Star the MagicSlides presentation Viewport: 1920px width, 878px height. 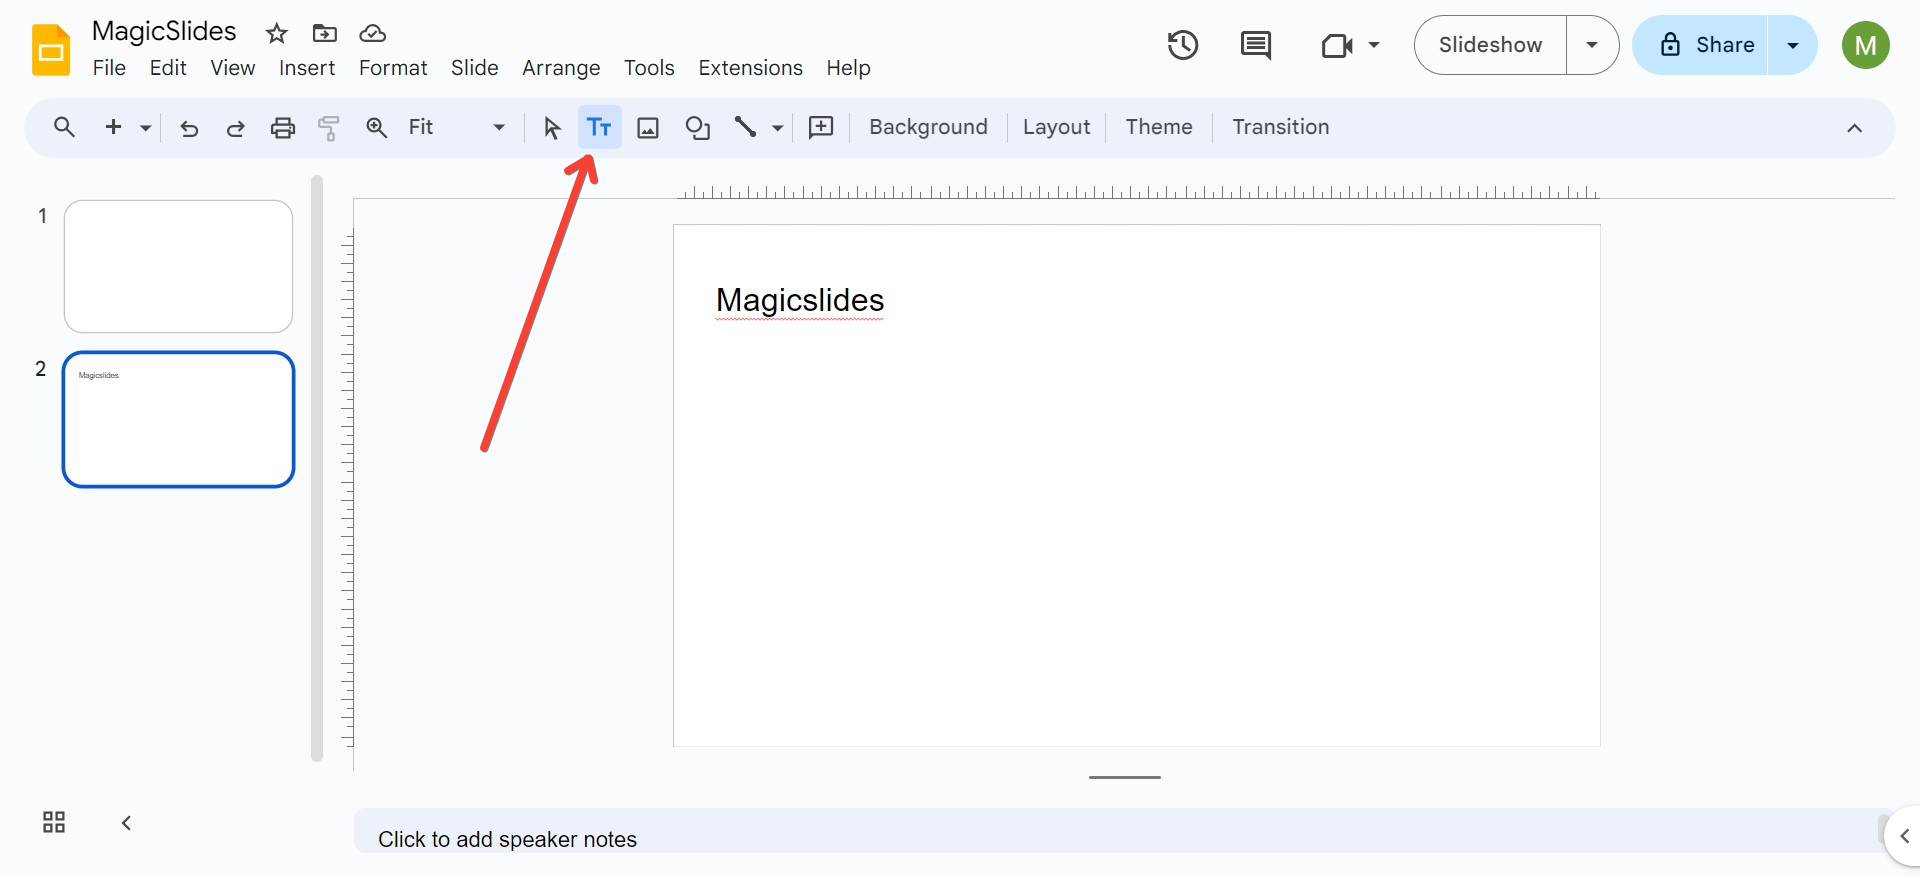pos(277,34)
